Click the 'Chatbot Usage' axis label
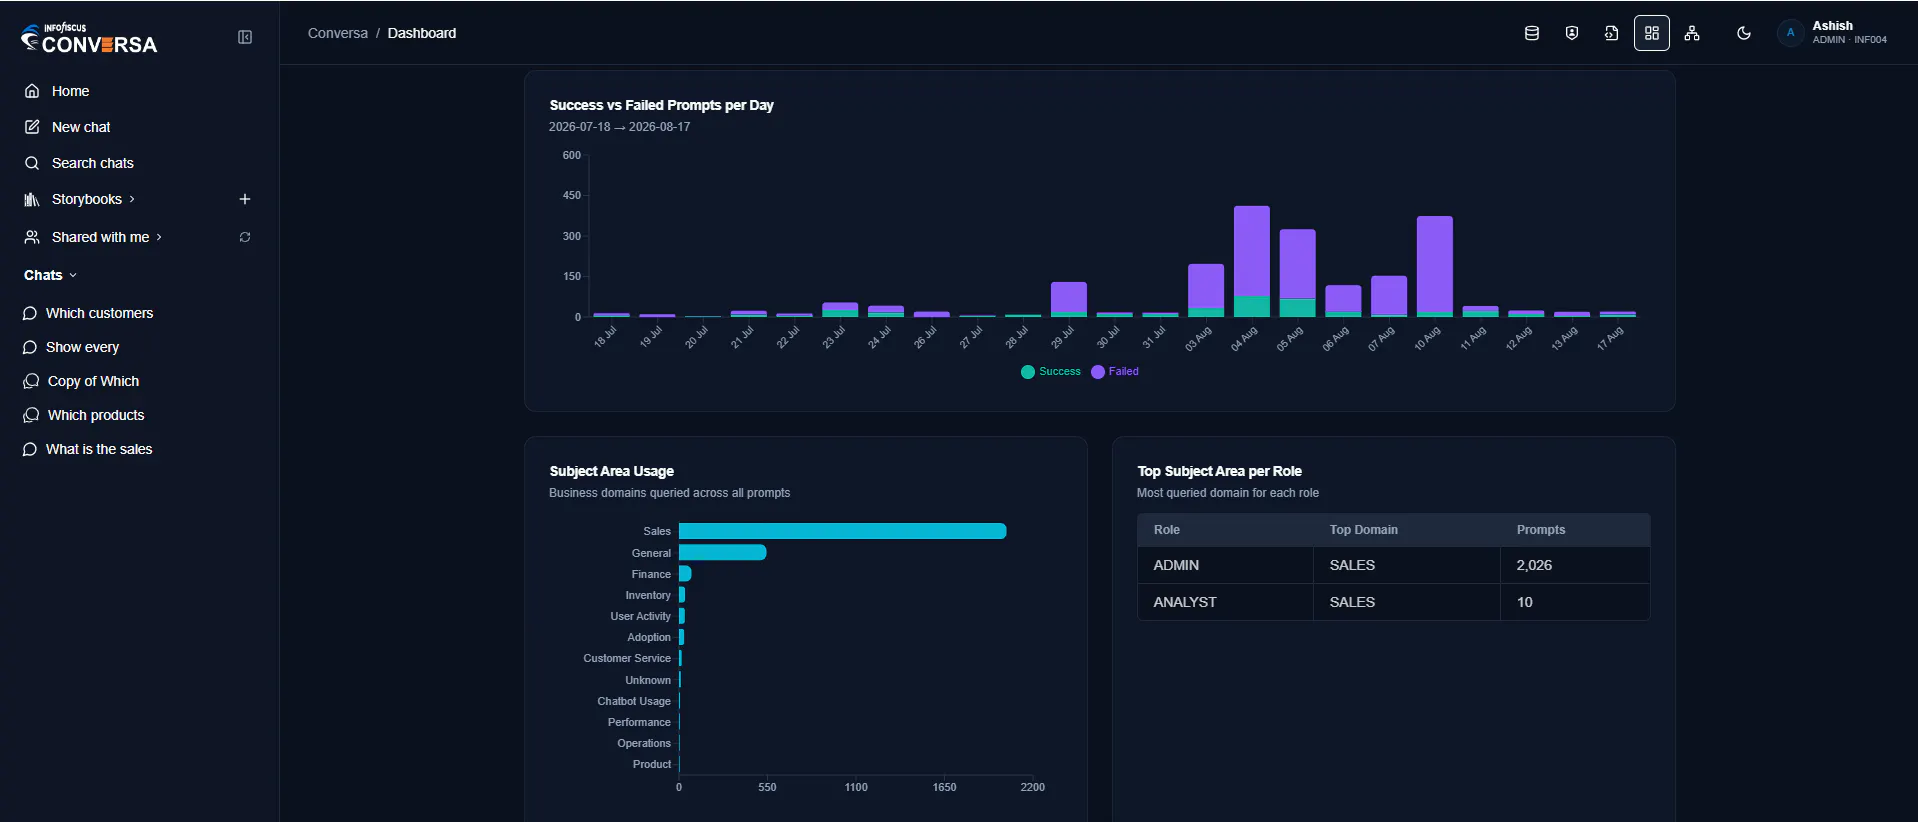This screenshot has width=1918, height=822. [x=634, y=701]
